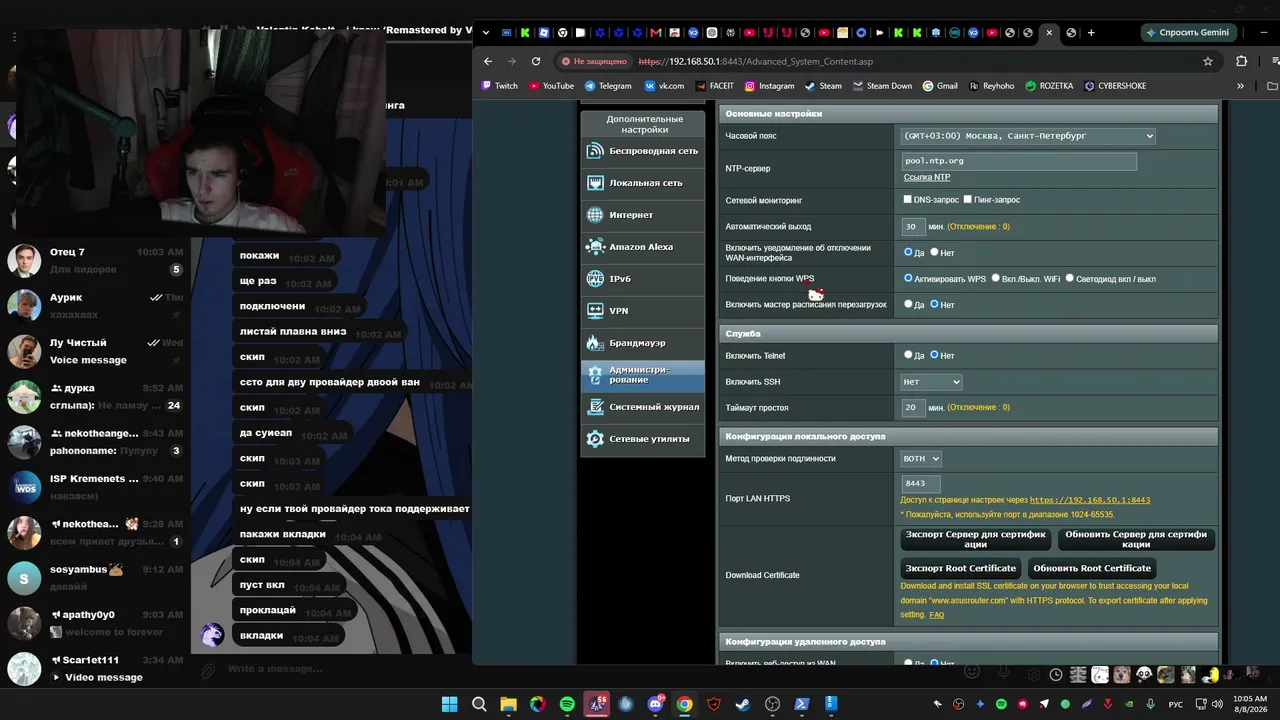Click the auto-logout minutes field
Viewport: 1280px width, 720px height.
(x=912, y=227)
